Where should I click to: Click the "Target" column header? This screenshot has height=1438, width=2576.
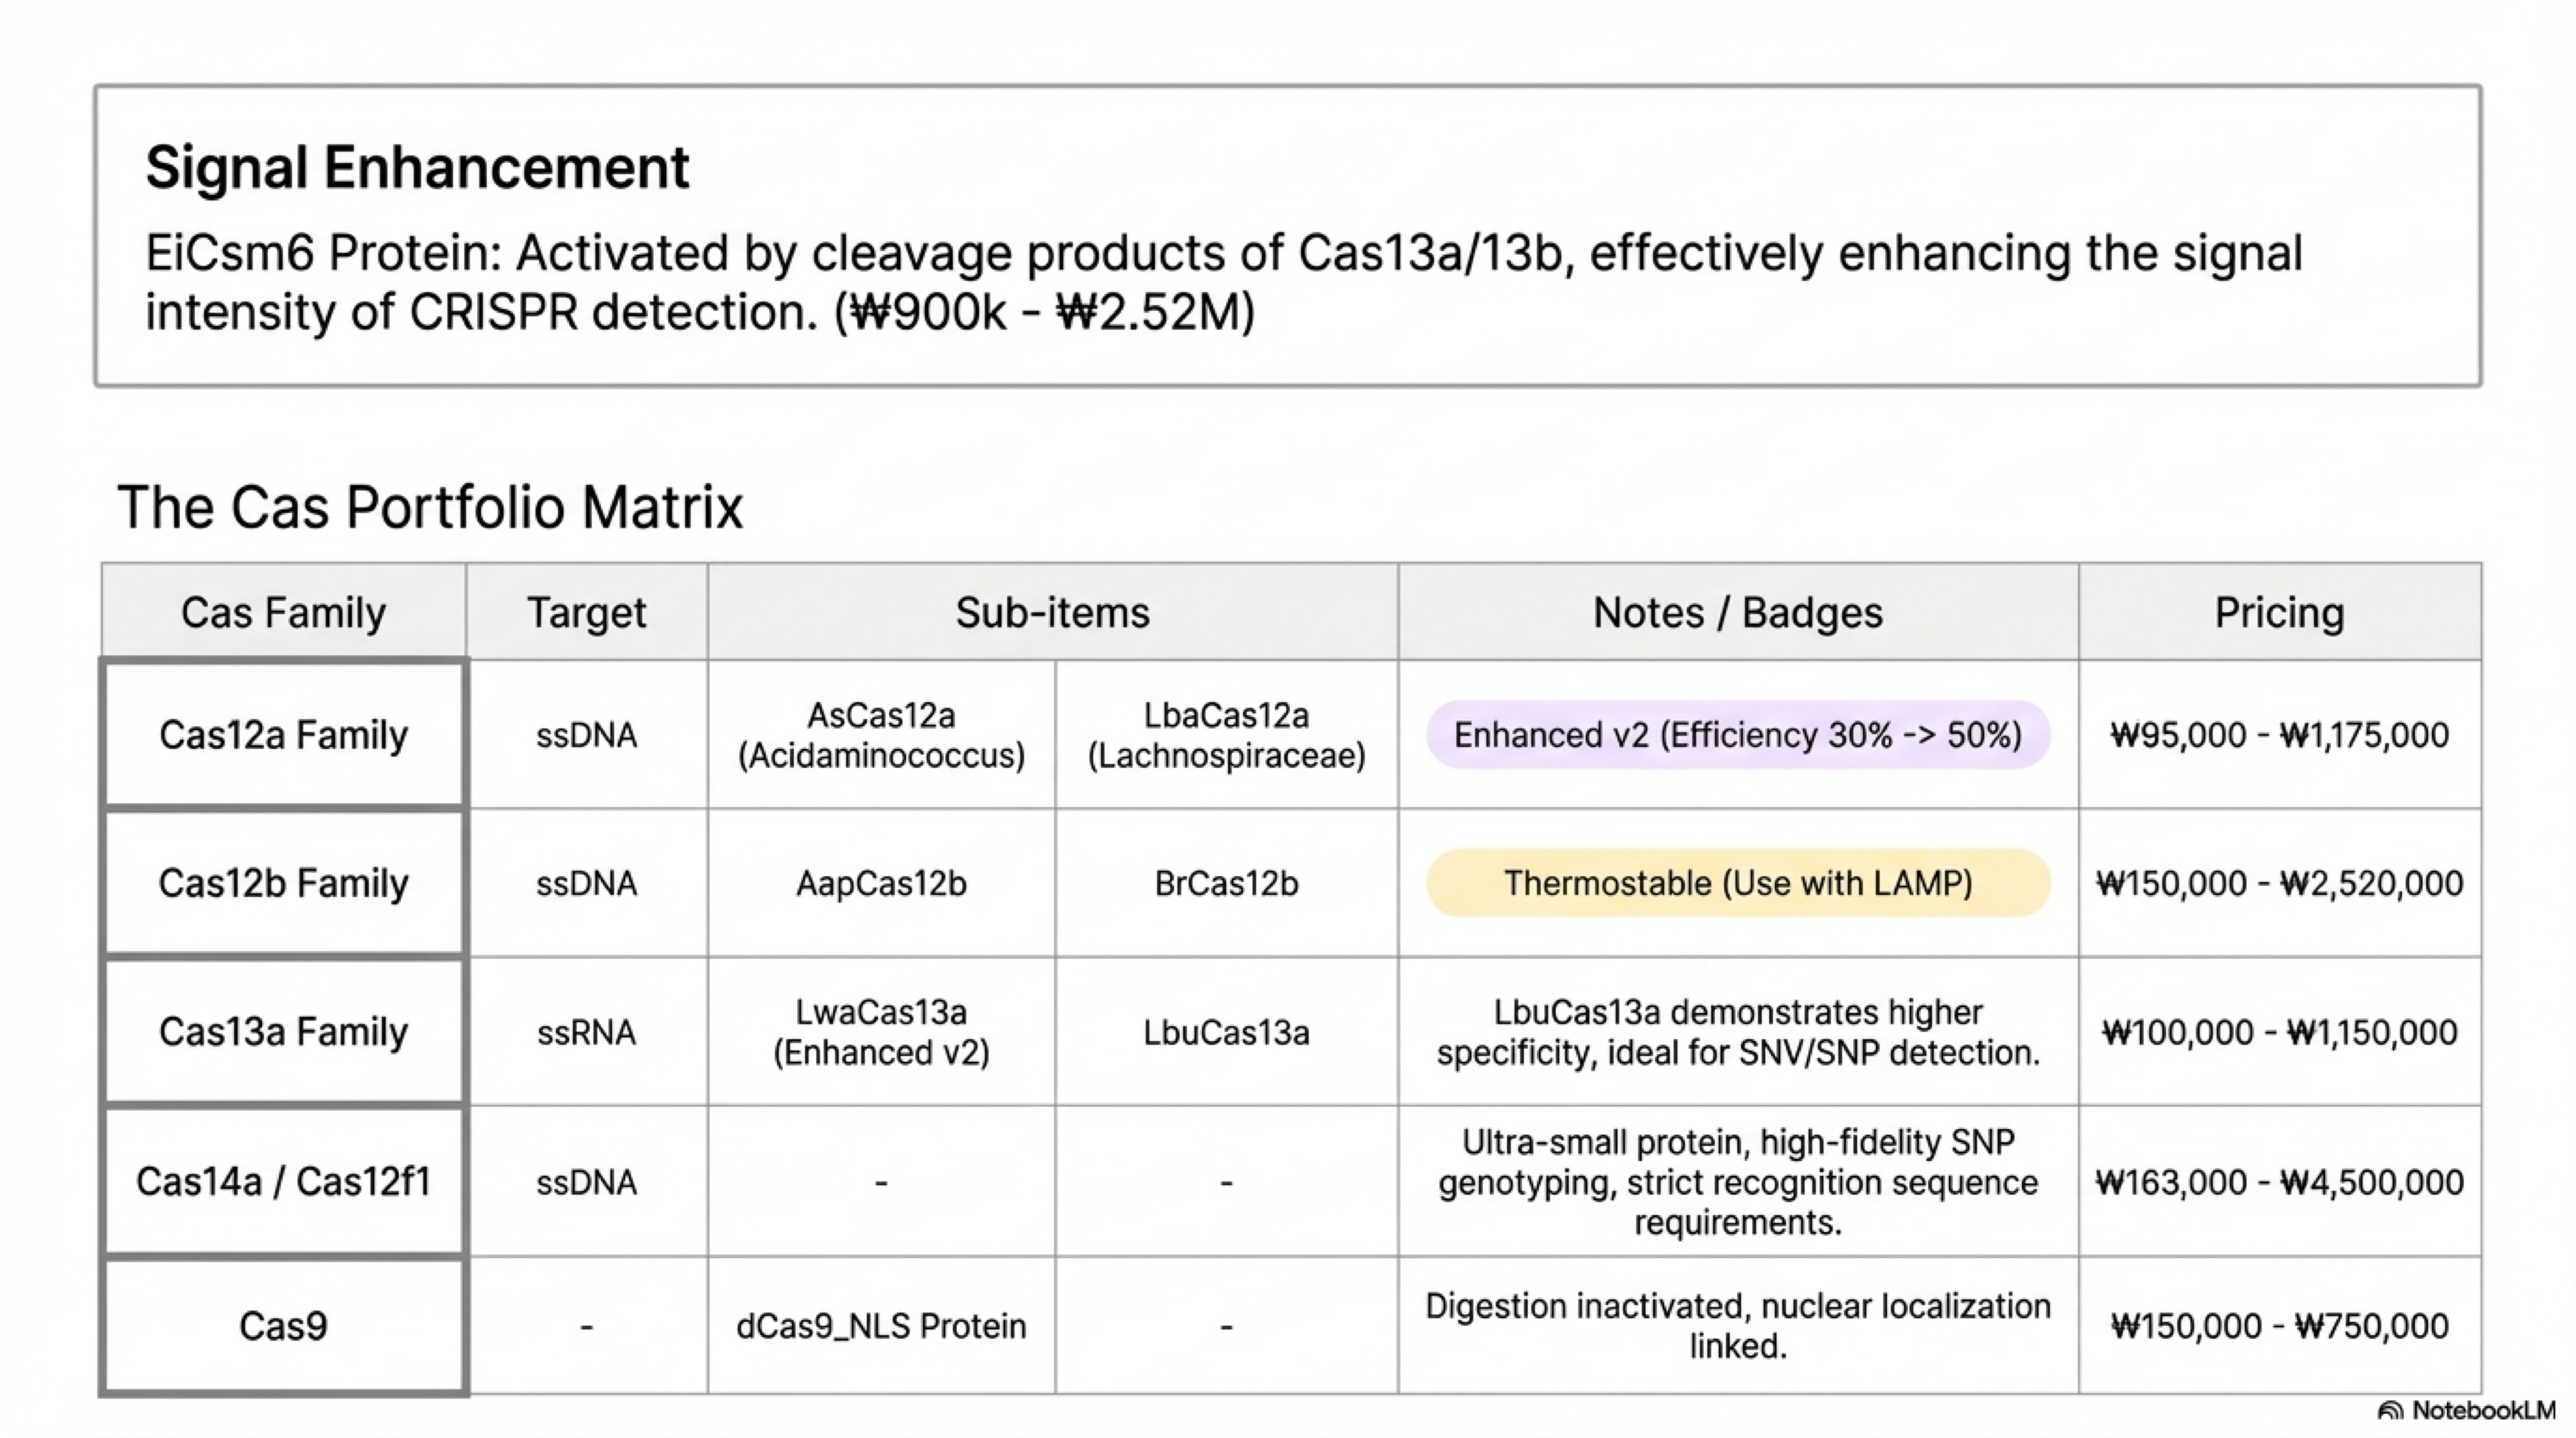pyautogui.click(x=587, y=612)
